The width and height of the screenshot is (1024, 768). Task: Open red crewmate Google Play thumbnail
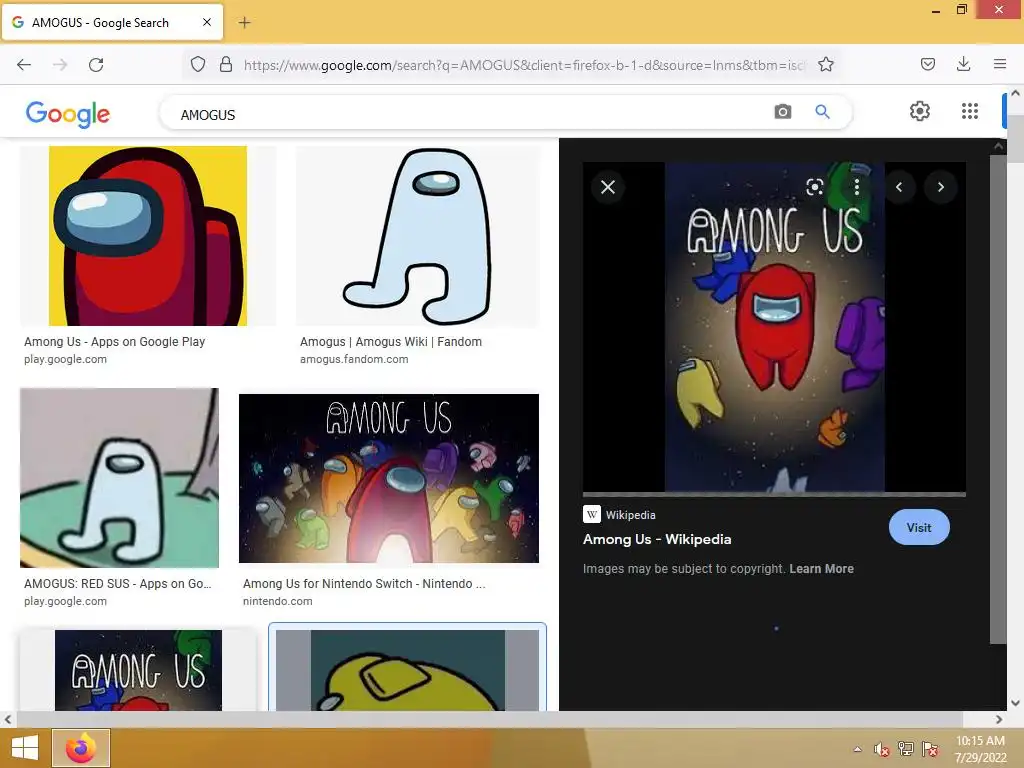click(x=148, y=236)
